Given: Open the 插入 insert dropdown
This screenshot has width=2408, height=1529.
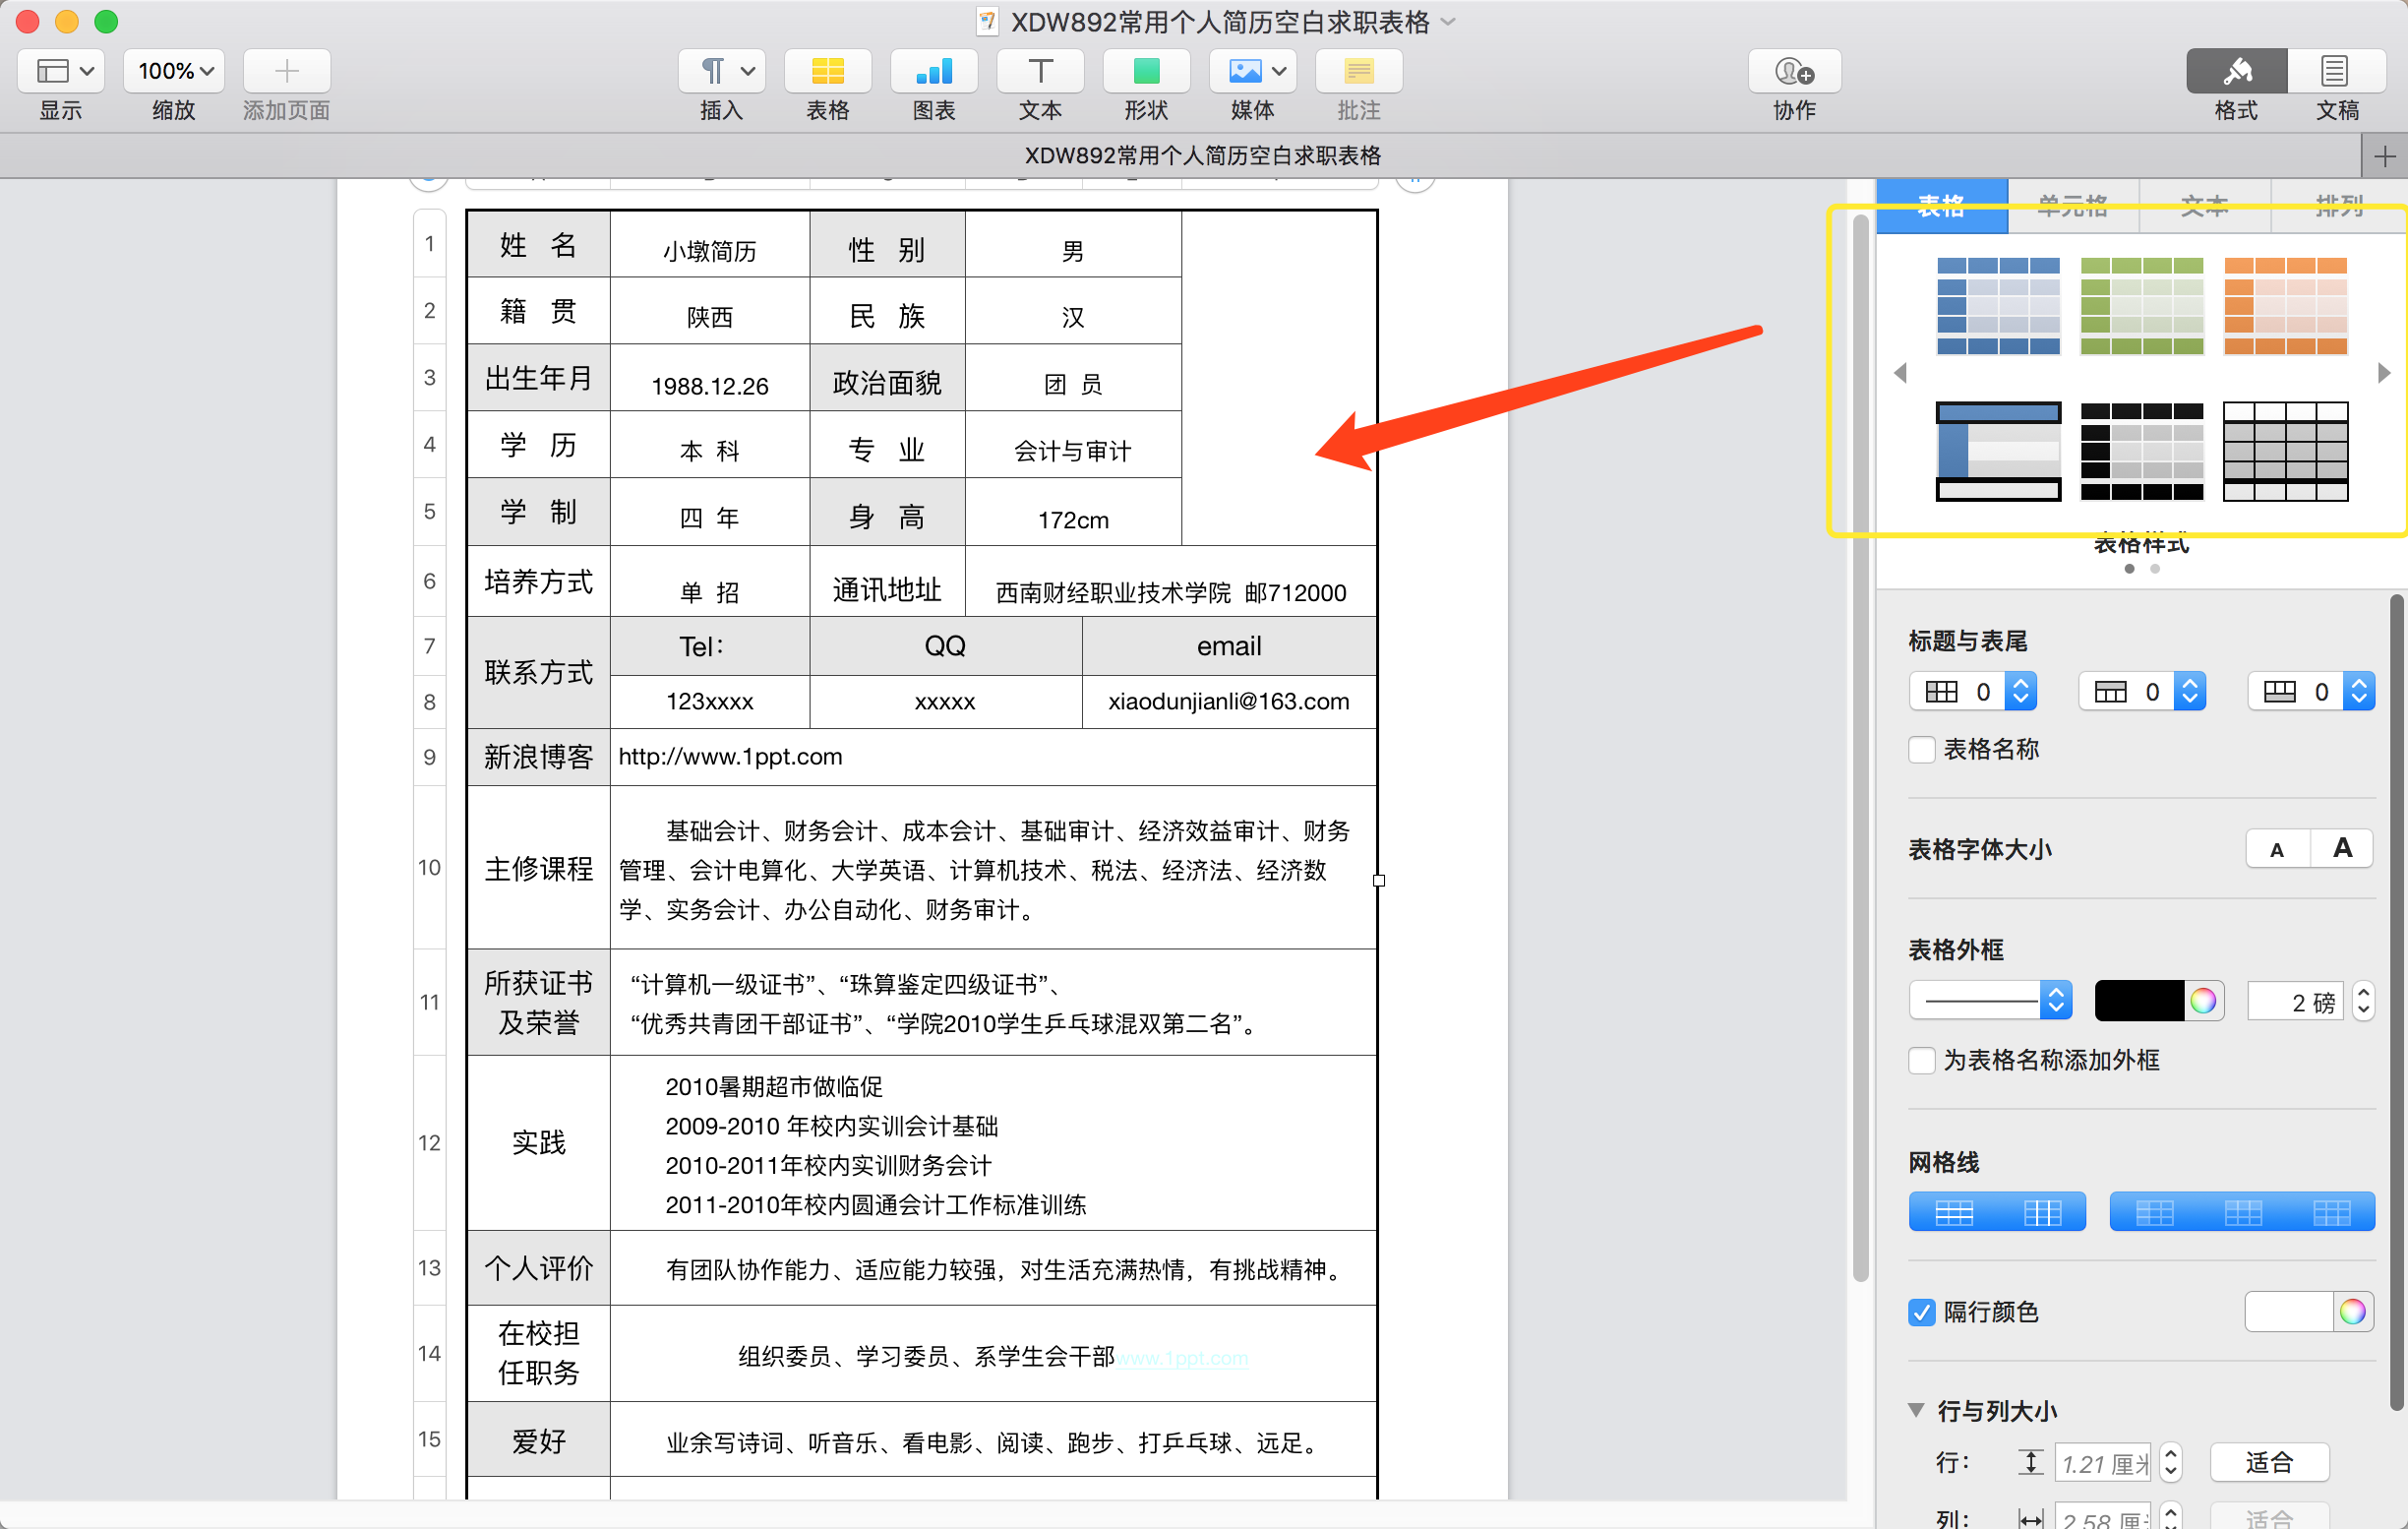Looking at the screenshot, I should (x=721, y=71).
